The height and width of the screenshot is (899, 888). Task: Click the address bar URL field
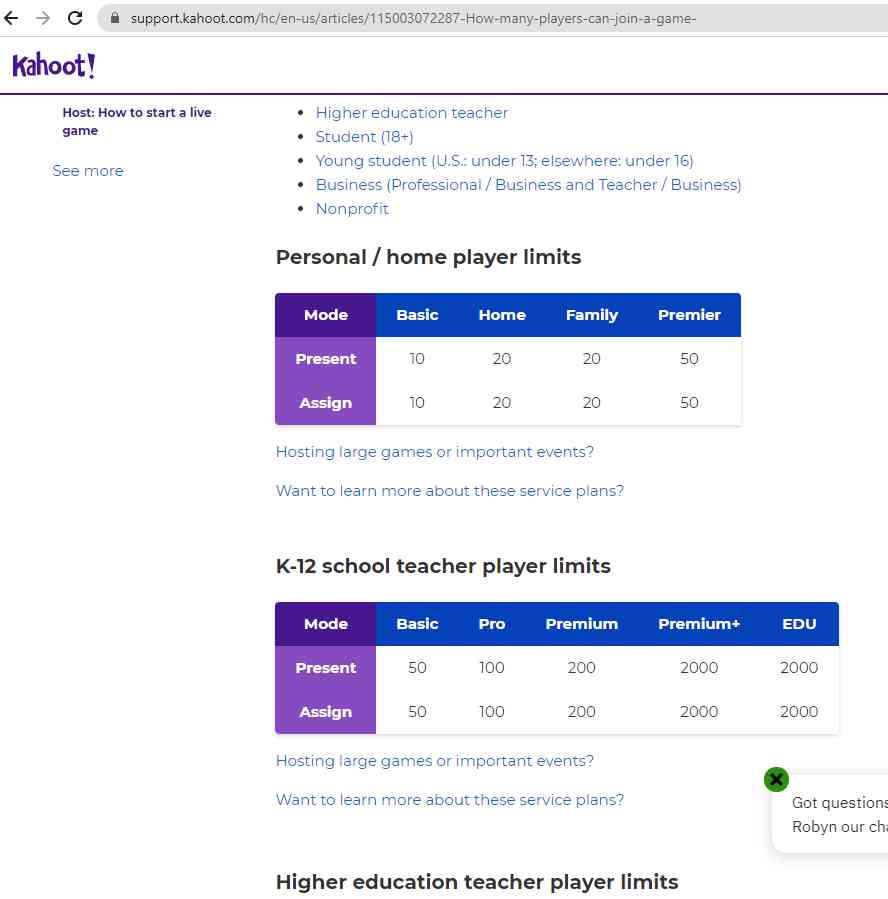(x=450, y=18)
